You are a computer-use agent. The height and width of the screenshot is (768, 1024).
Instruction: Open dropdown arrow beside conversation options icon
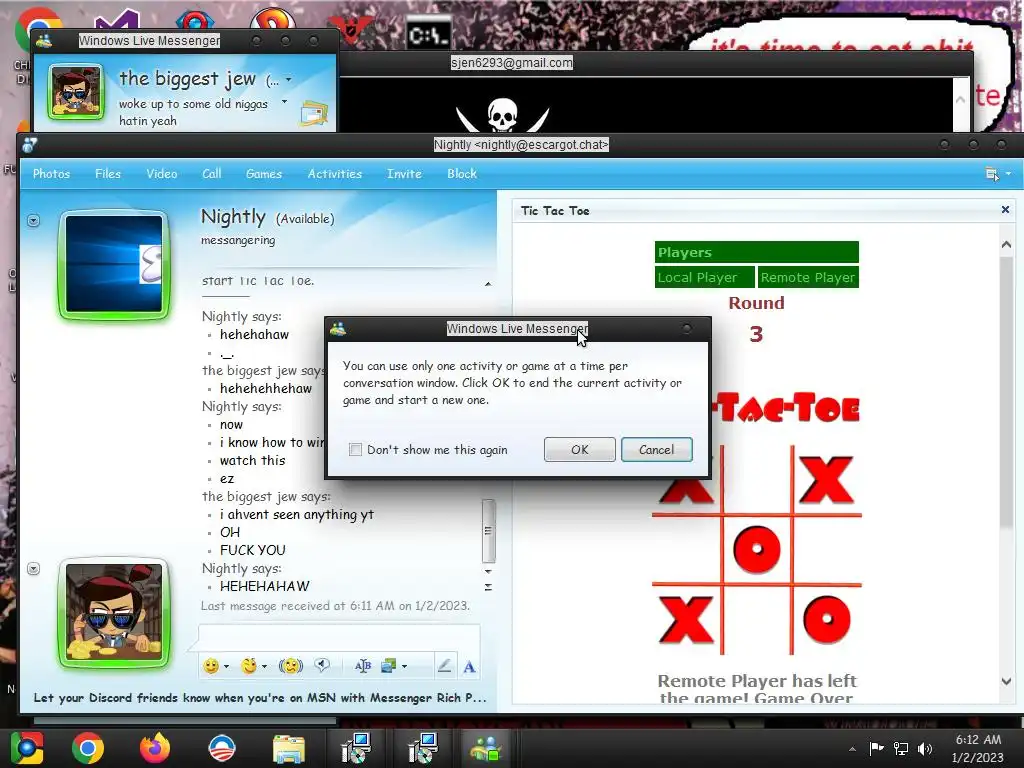[x=1008, y=174]
